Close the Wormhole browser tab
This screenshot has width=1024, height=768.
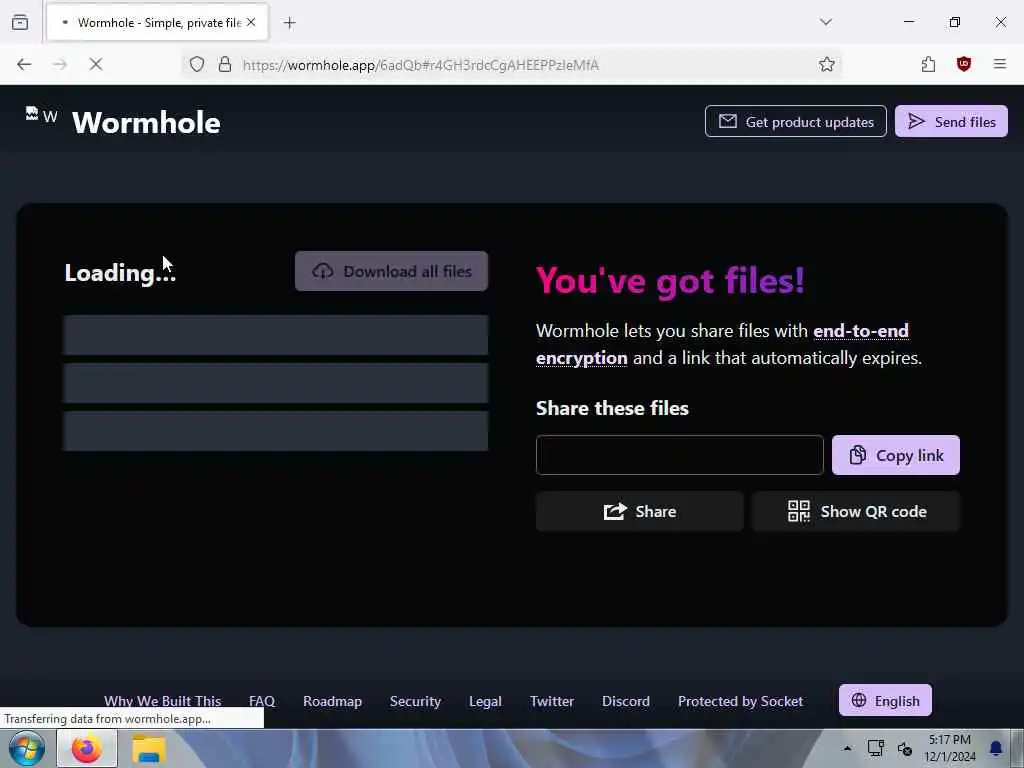pos(251,22)
